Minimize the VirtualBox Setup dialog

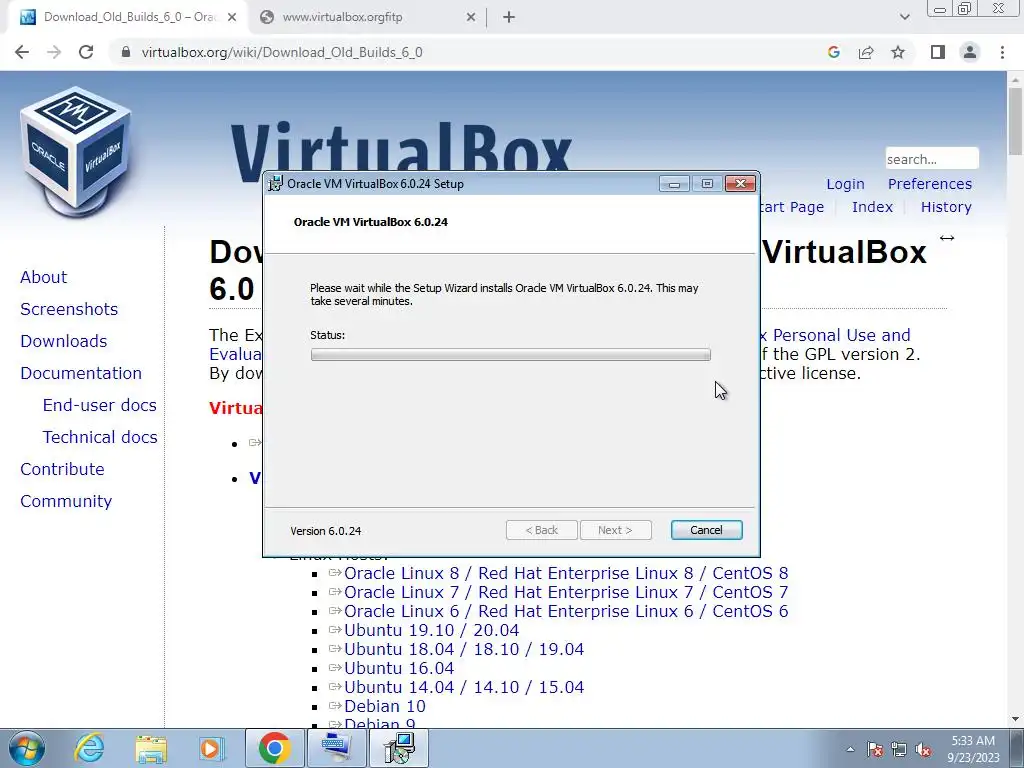tap(674, 184)
